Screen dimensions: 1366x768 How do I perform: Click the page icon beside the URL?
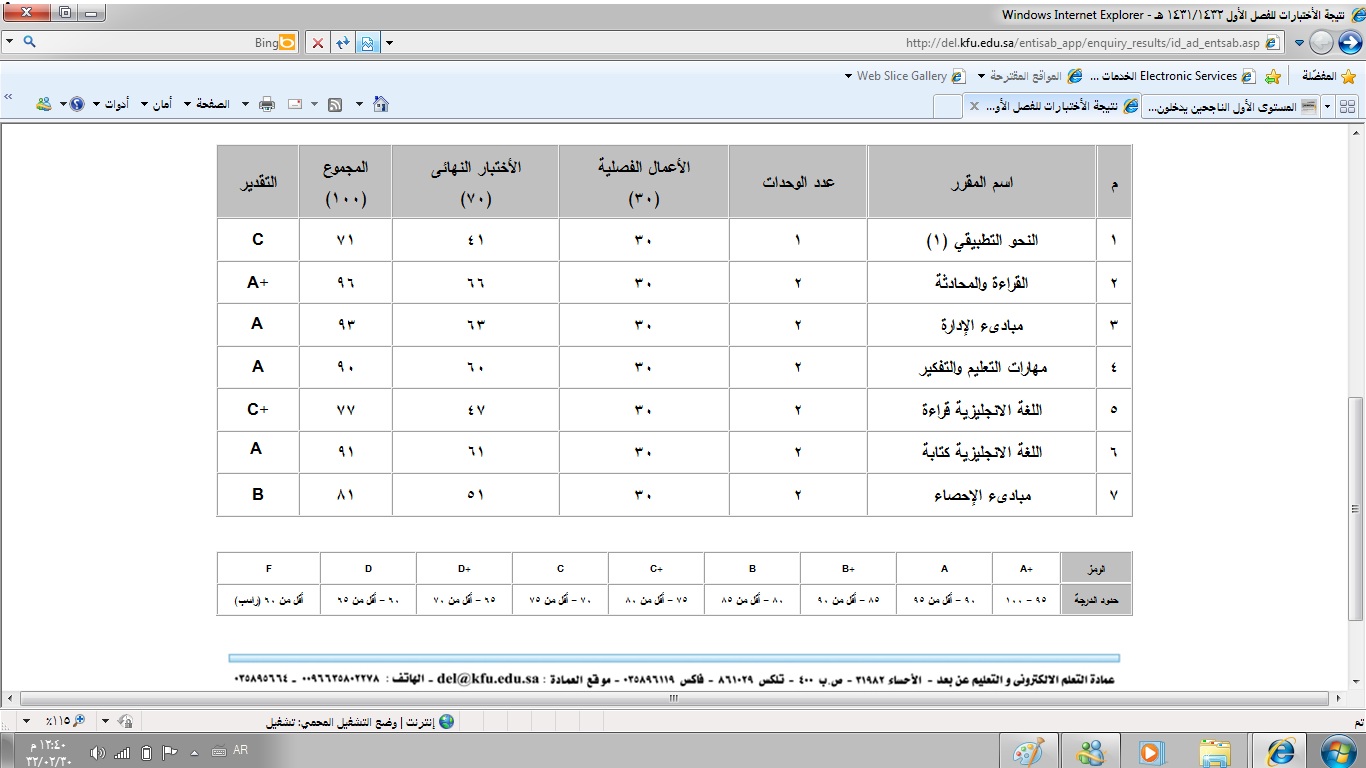click(1272, 43)
